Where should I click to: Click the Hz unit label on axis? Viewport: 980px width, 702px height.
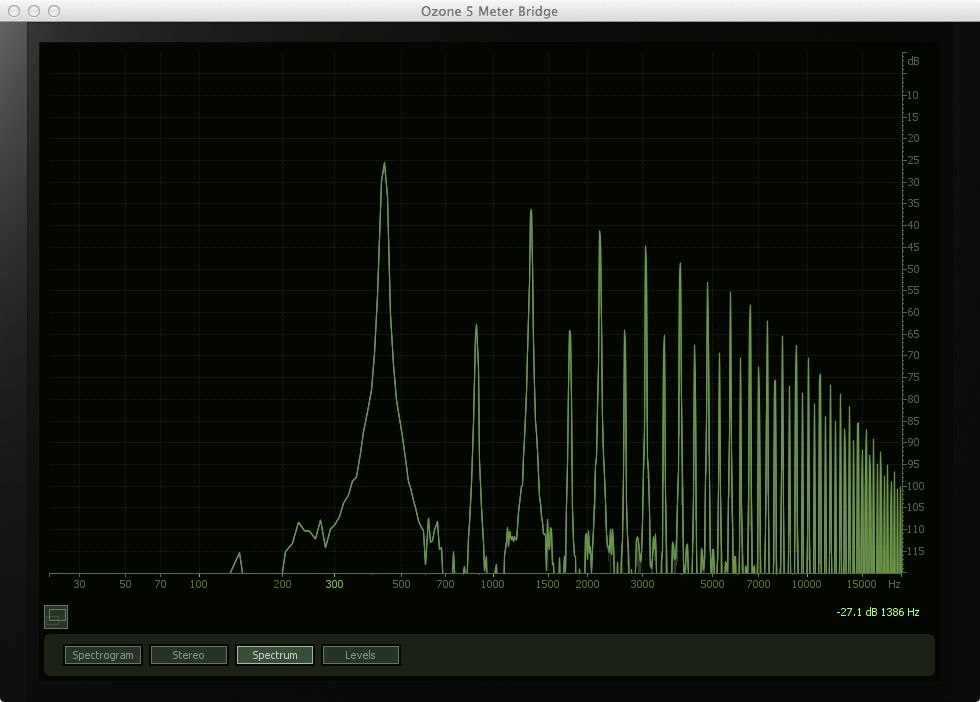coord(894,584)
